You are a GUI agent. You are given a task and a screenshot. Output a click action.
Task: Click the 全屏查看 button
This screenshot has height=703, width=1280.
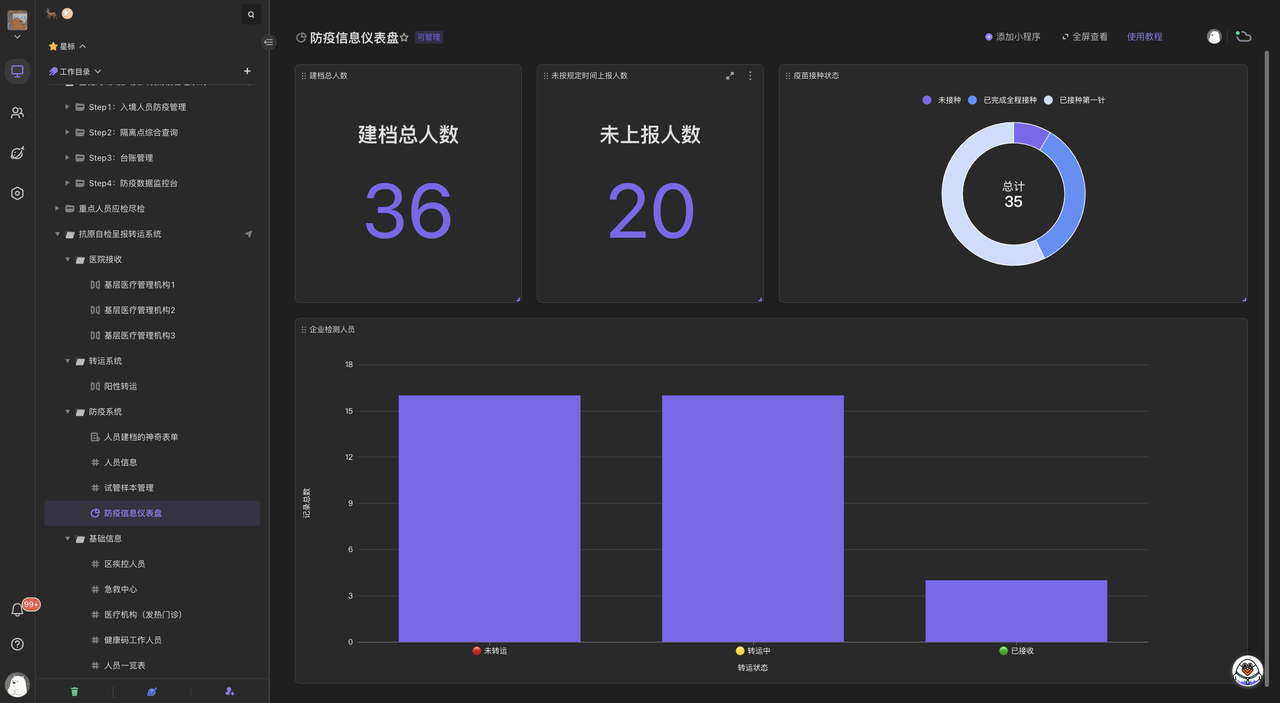pos(1084,37)
